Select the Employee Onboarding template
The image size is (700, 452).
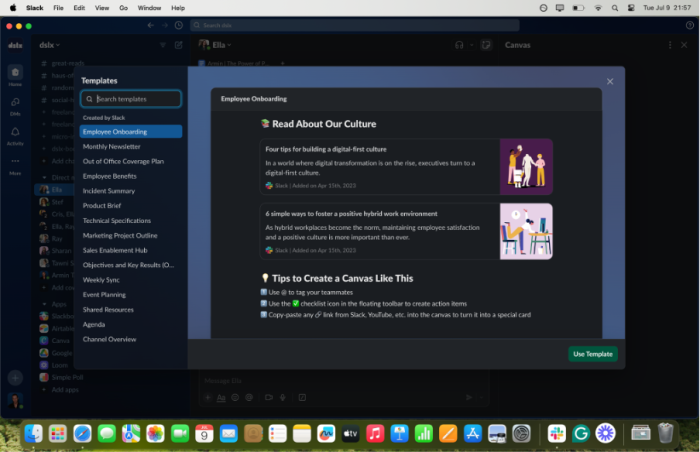(x=131, y=131)
